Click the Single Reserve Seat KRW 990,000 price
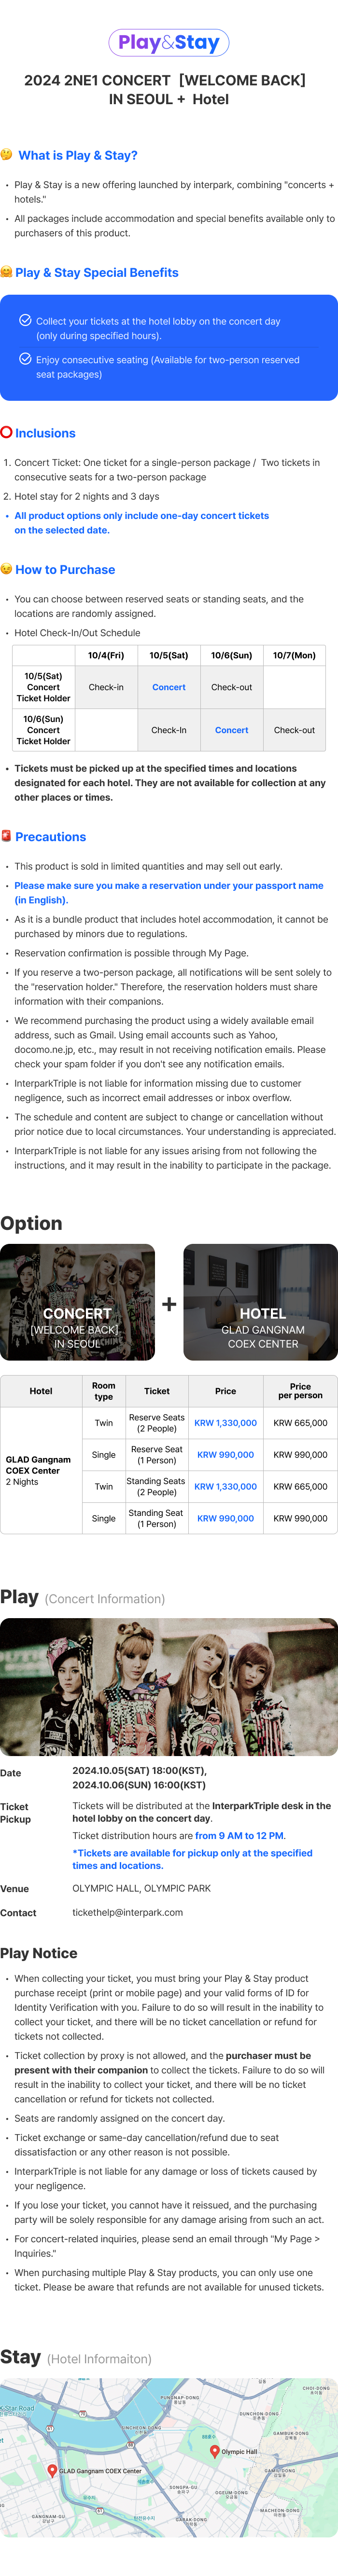This screenshot has height=2576, width=338. click(x=225, y=1455)
